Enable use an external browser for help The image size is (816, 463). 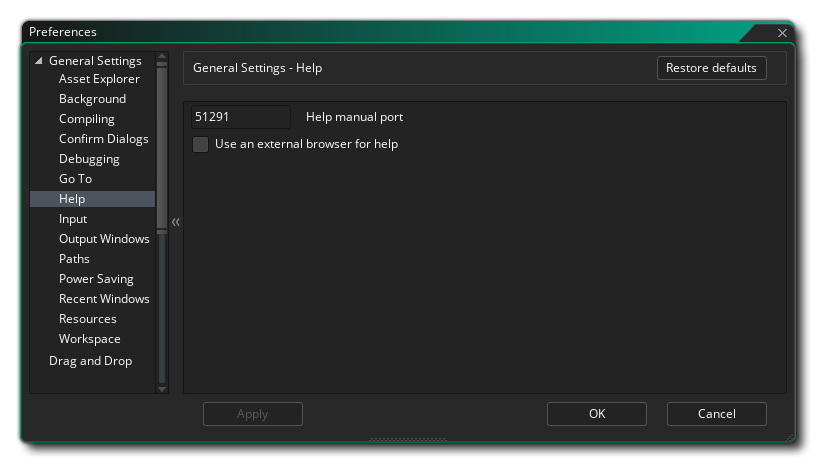[201, 144]
